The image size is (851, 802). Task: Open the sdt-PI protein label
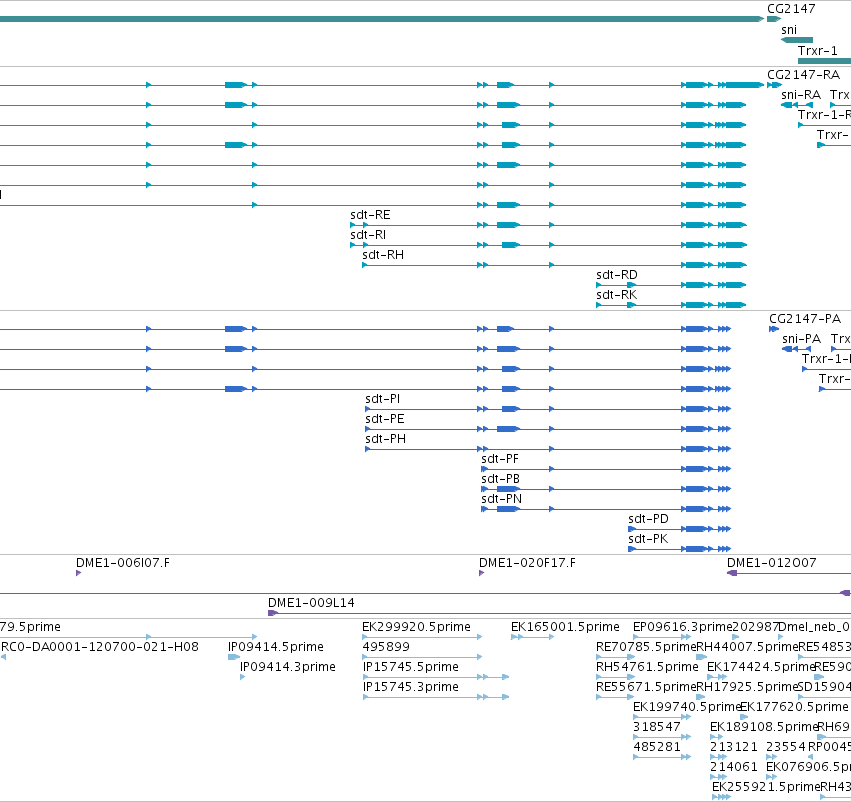tap(383, 399)
